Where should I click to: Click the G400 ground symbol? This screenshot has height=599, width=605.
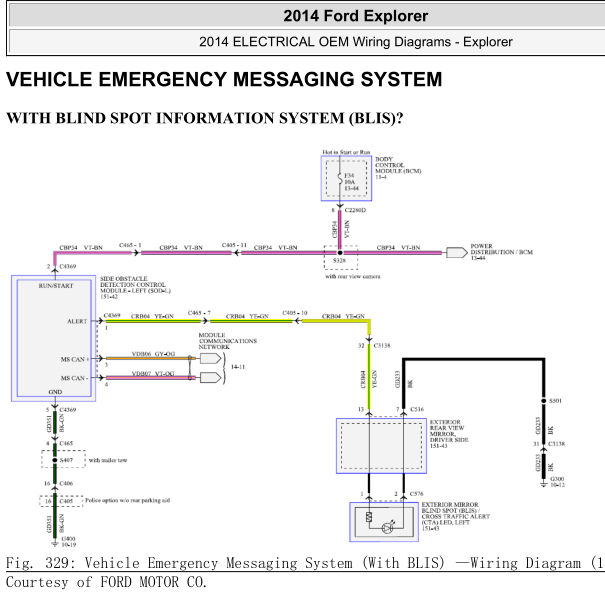55,543
